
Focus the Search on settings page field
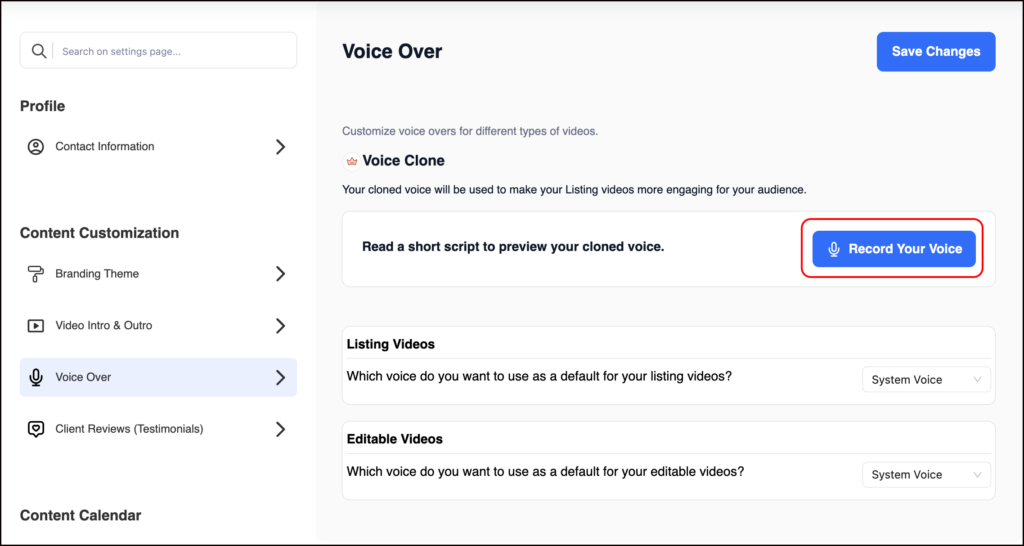coord(170,51)
